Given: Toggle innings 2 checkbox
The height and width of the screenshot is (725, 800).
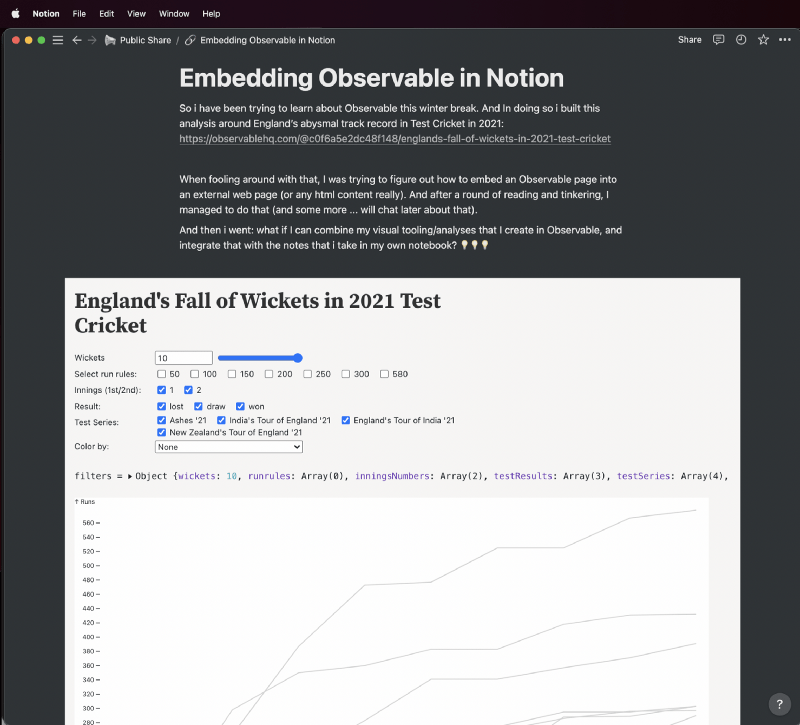Looking at the screenshot, I should (x=189, y=390).
